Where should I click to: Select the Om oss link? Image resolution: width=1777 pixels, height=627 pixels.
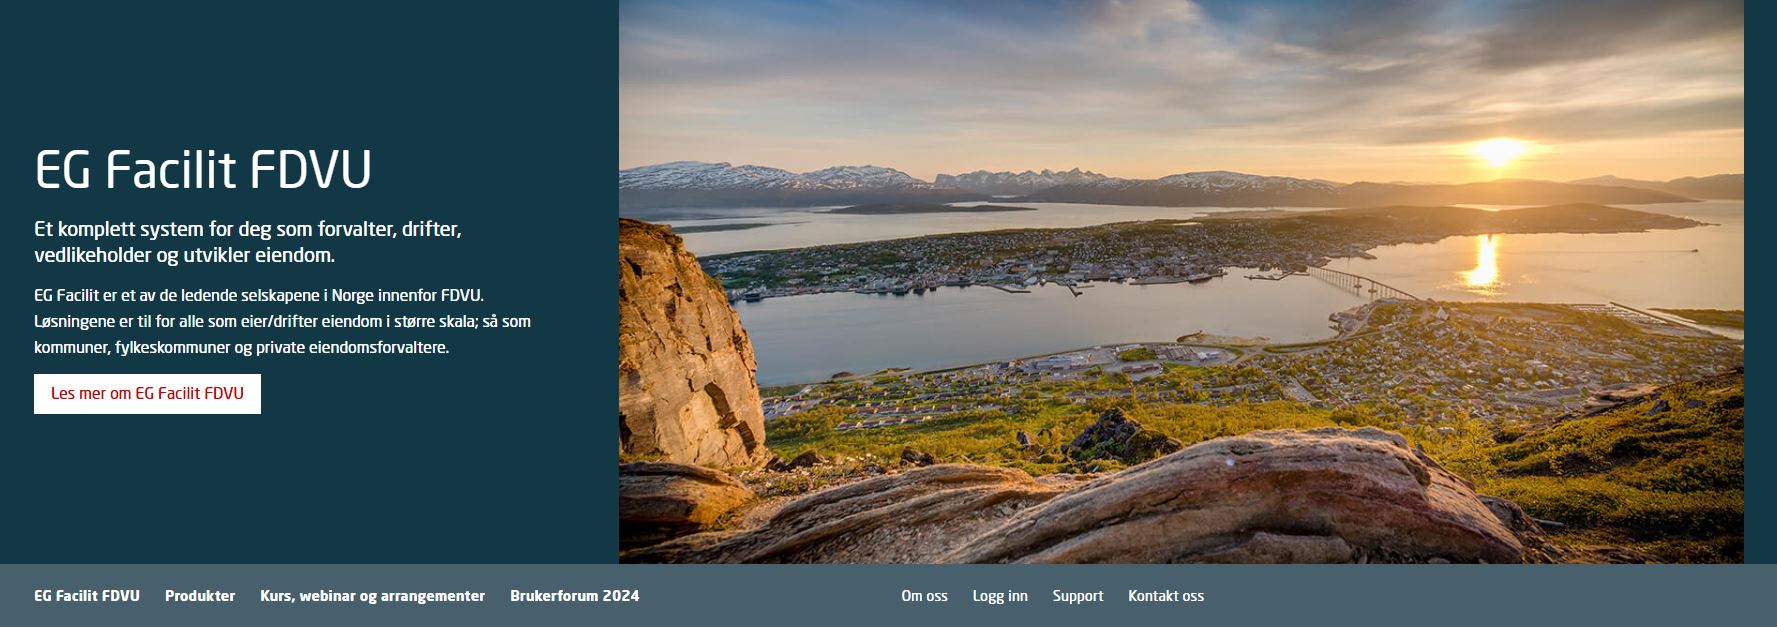[924, 596]
